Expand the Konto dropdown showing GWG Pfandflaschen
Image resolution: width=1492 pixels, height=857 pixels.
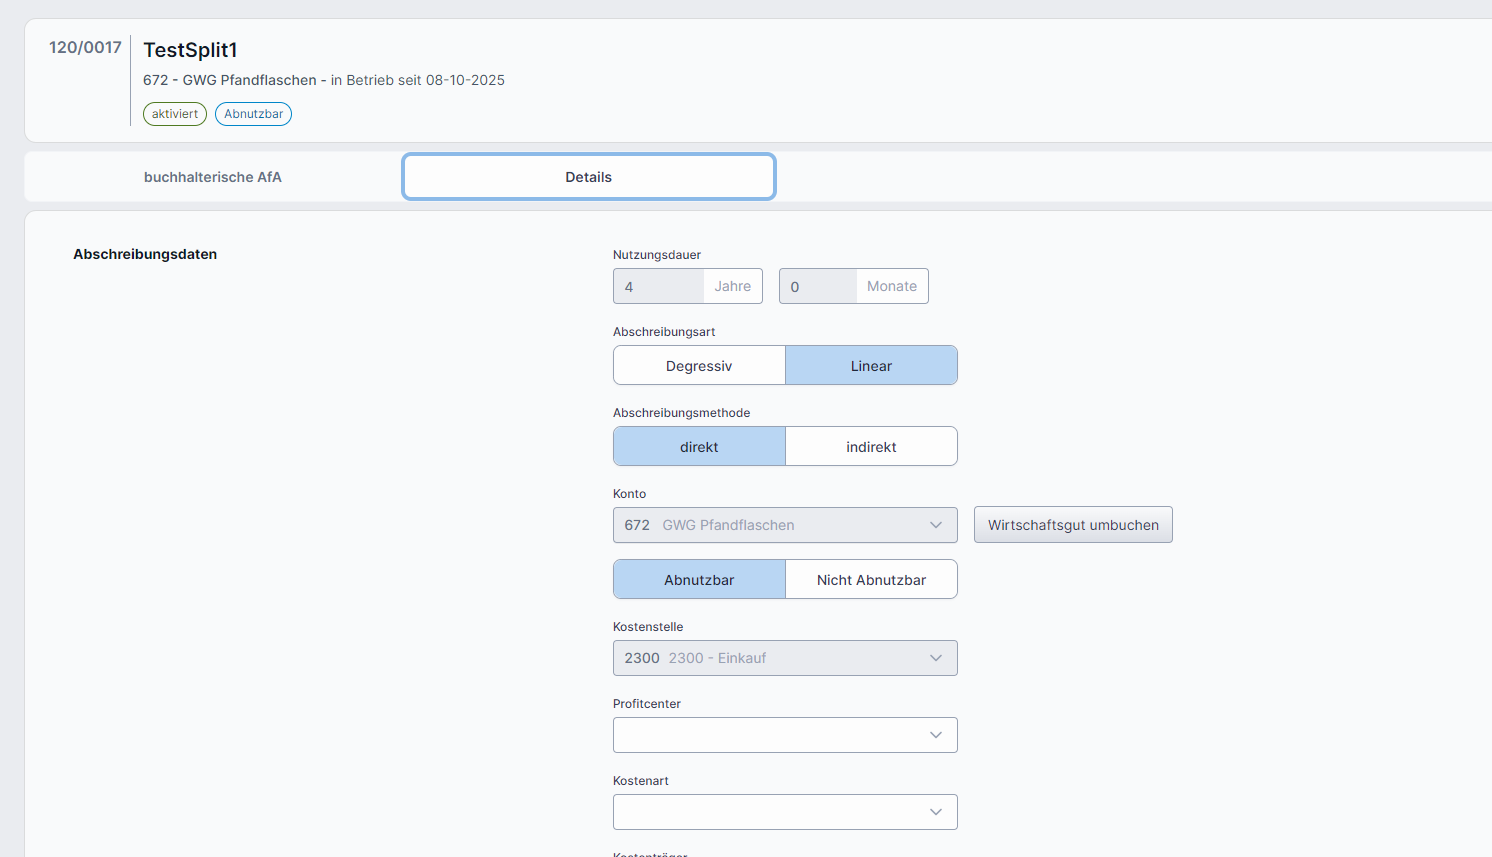(785, 525)
